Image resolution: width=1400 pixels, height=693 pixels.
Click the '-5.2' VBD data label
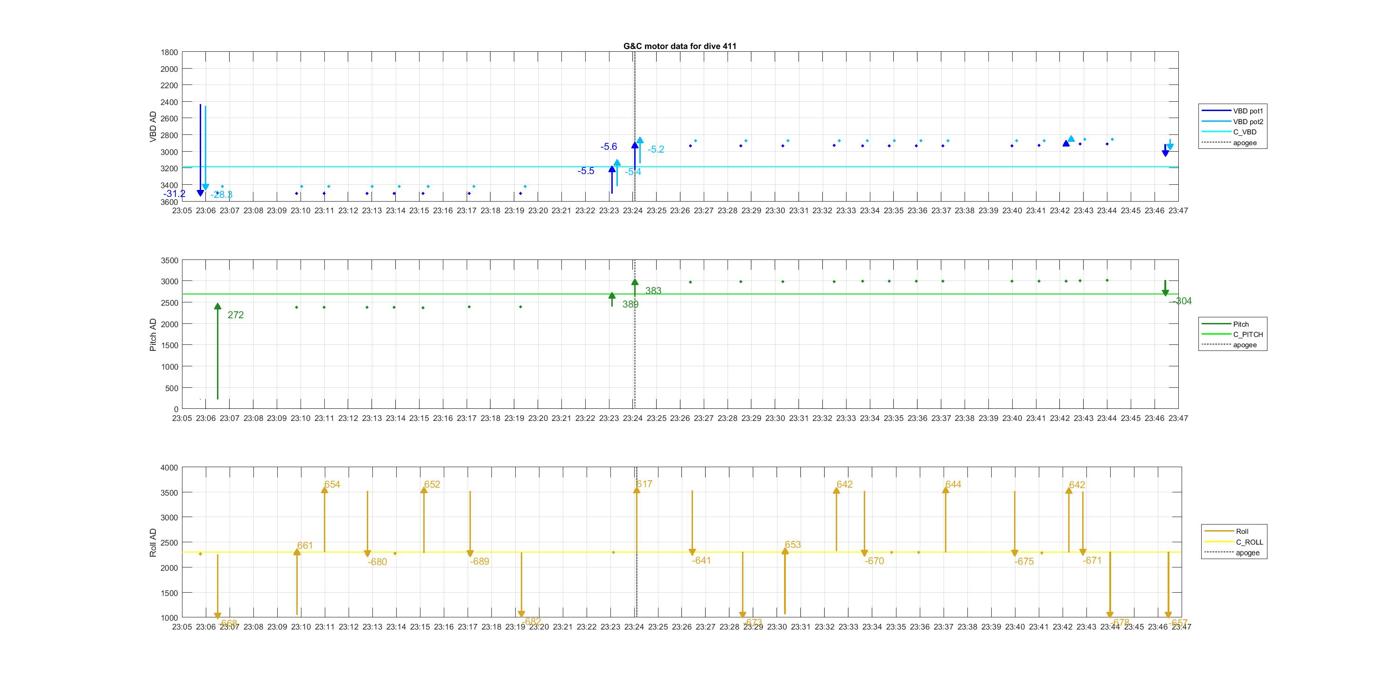[656, 149]
